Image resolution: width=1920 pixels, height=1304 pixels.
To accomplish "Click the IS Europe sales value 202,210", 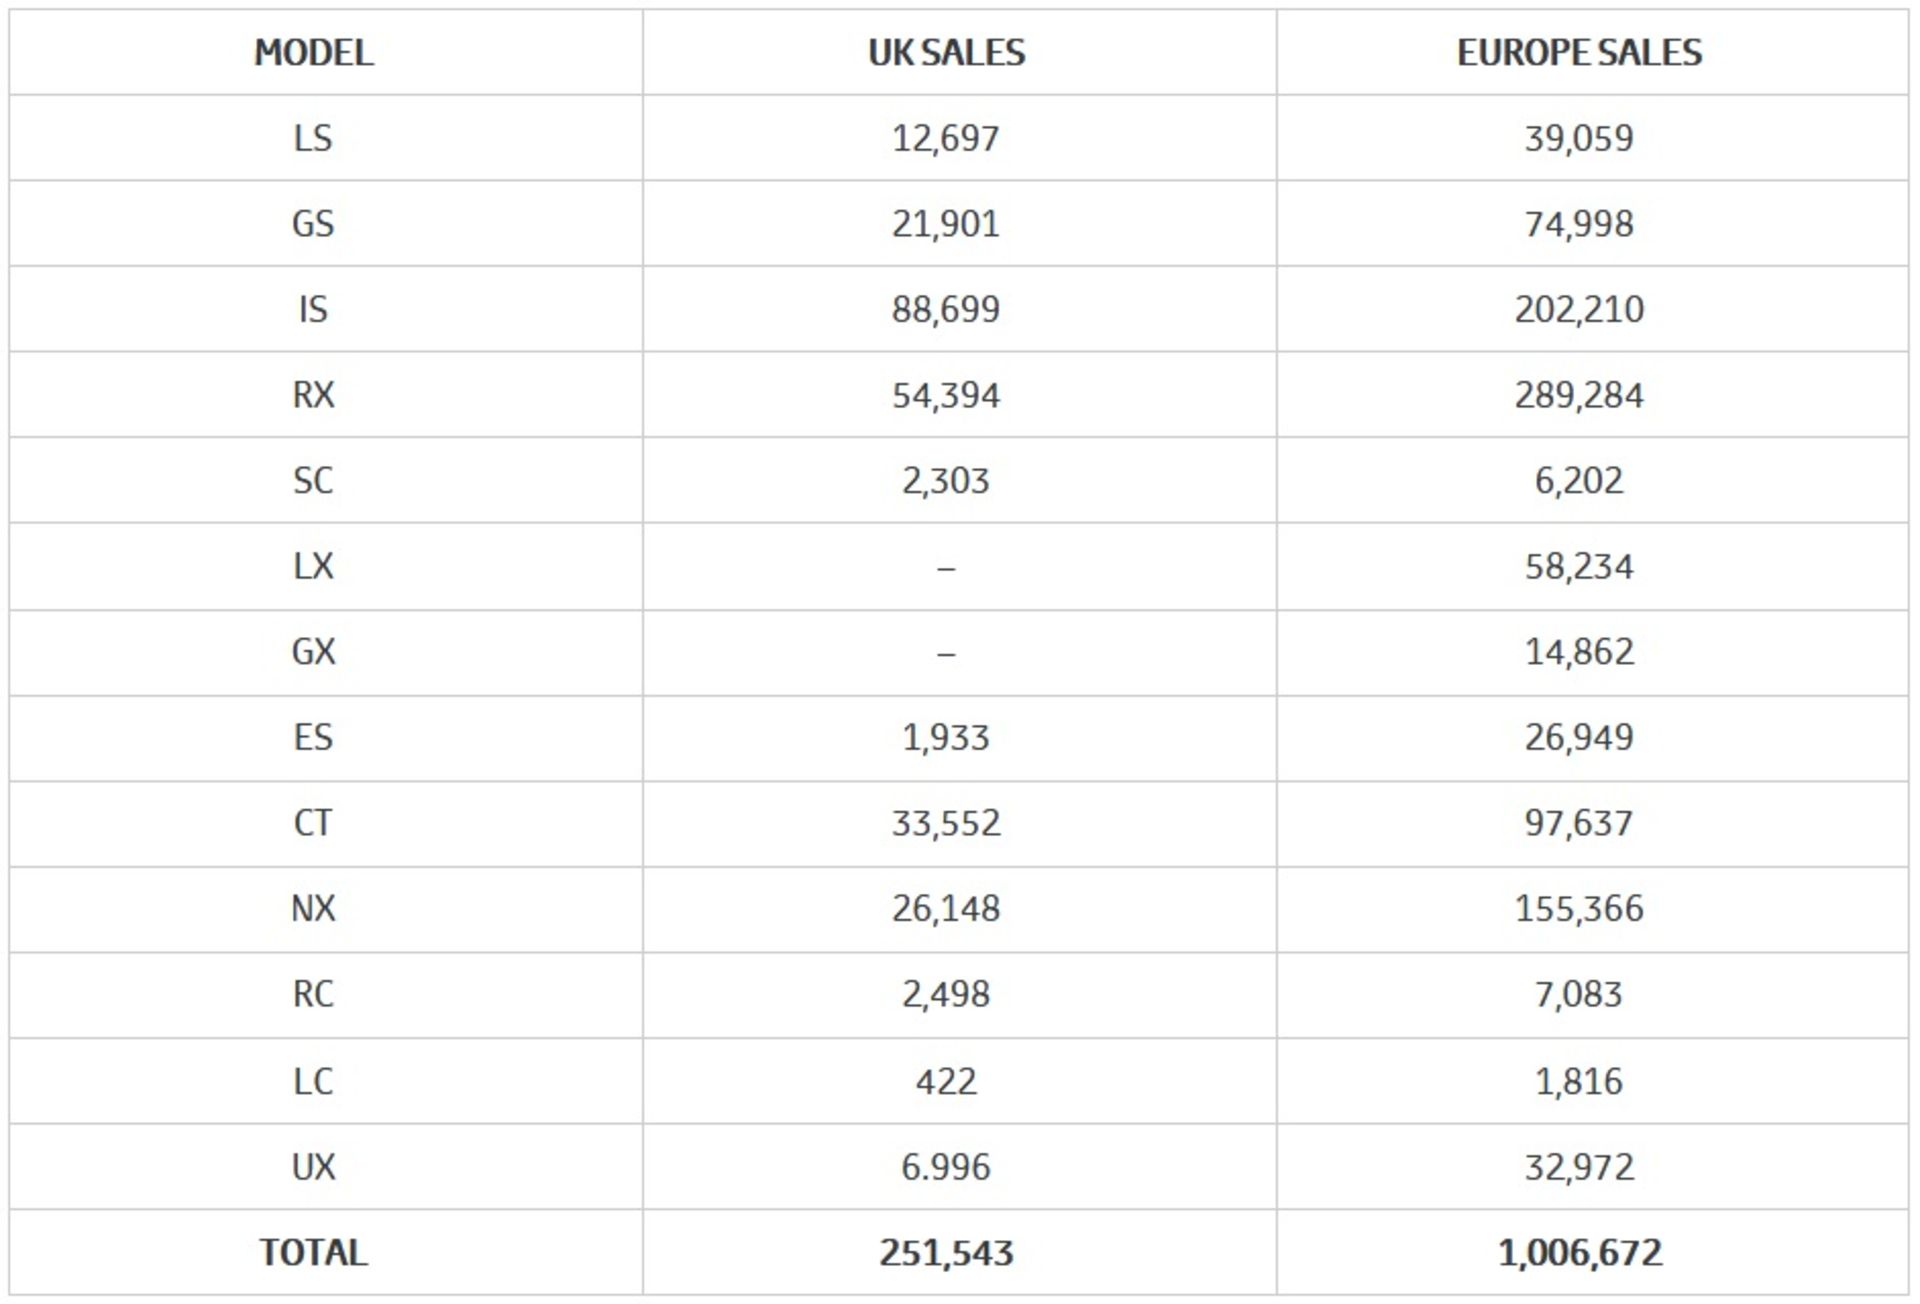I will (x=1579, y=309).
